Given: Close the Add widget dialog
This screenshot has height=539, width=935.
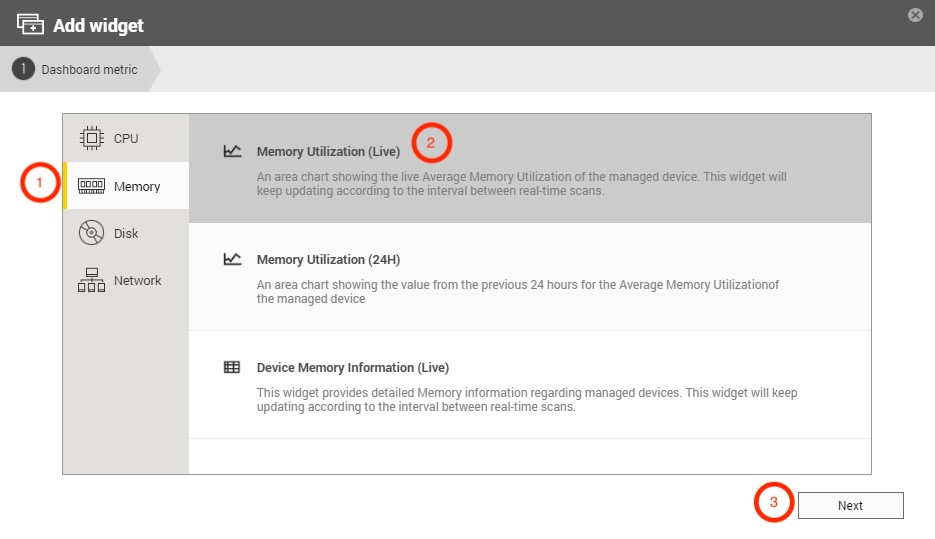Looking at the screenshot, I should point(914,15).
